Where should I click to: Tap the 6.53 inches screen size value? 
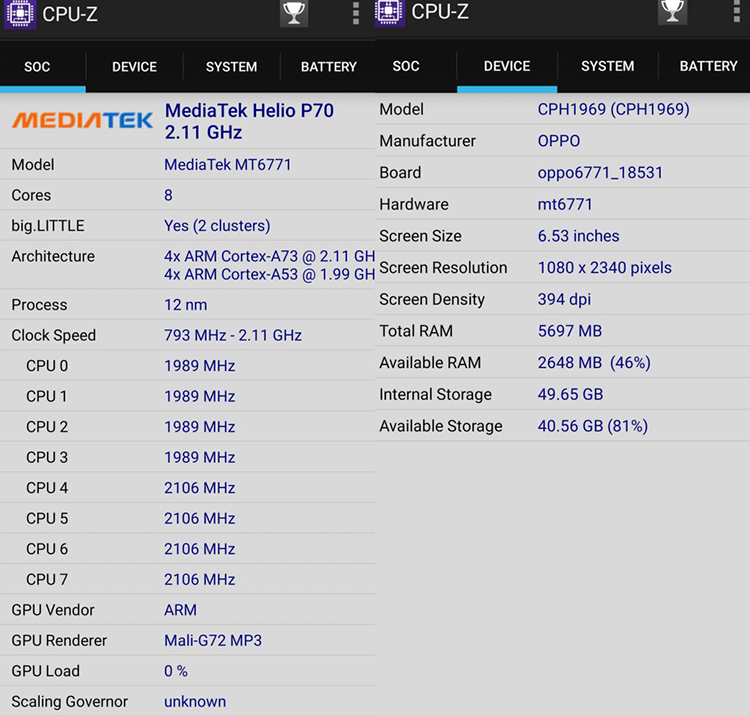[578, 236]
